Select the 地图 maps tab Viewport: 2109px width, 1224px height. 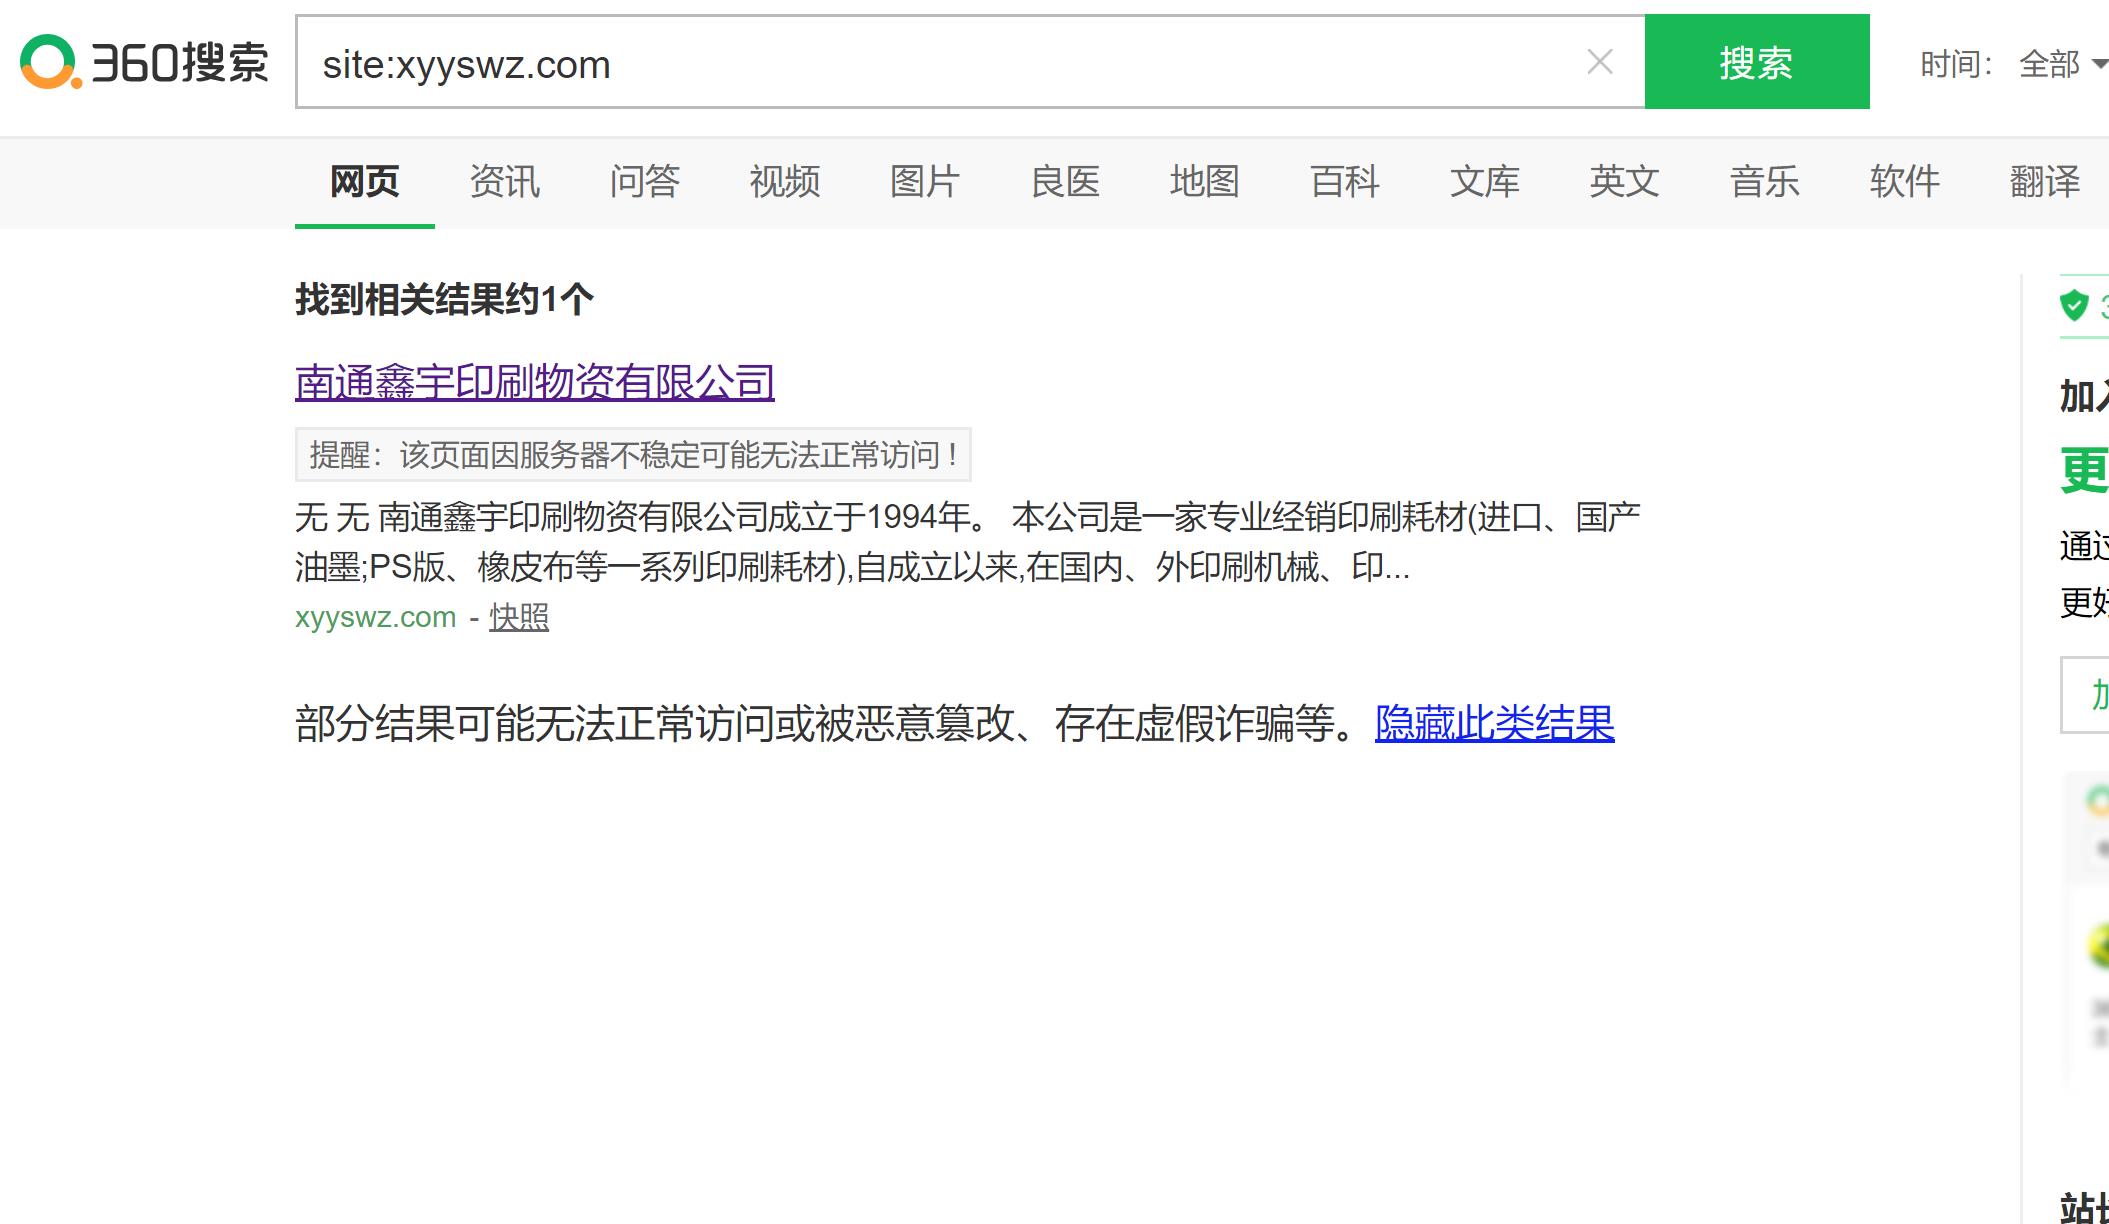[1203, 183]
